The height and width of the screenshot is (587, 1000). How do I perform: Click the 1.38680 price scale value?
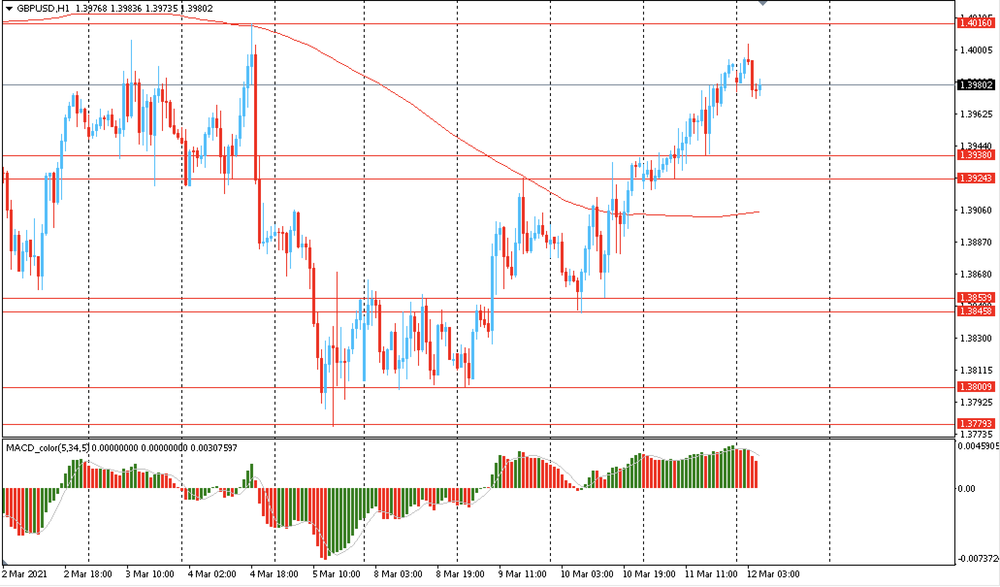tap(976, 274)
